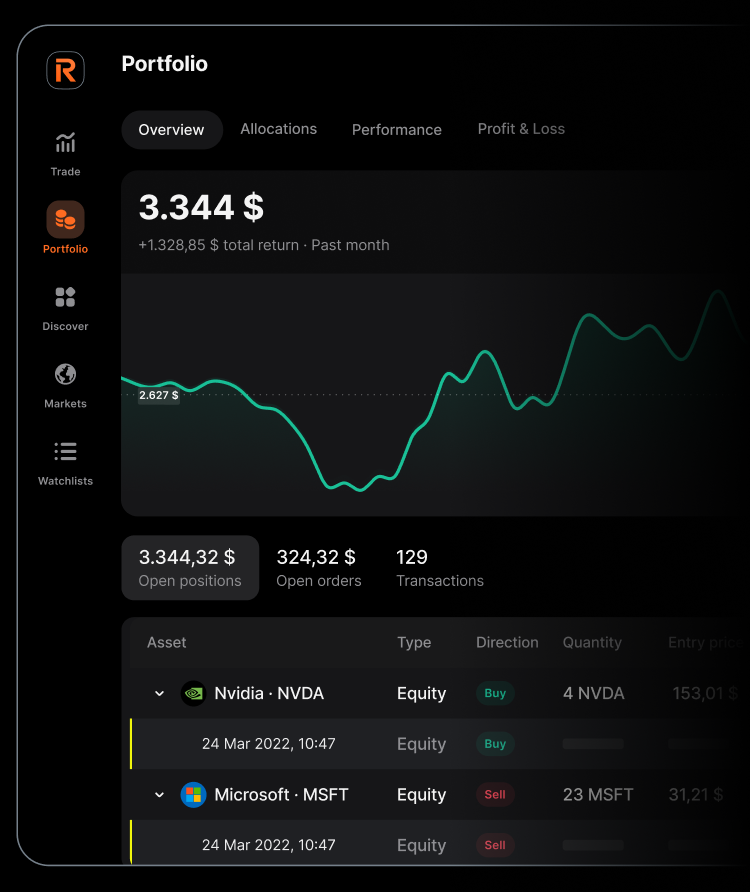750x892 pixels.
Task: Select the Open positions 3.344,32 $ card
Action: coord(190,568)
